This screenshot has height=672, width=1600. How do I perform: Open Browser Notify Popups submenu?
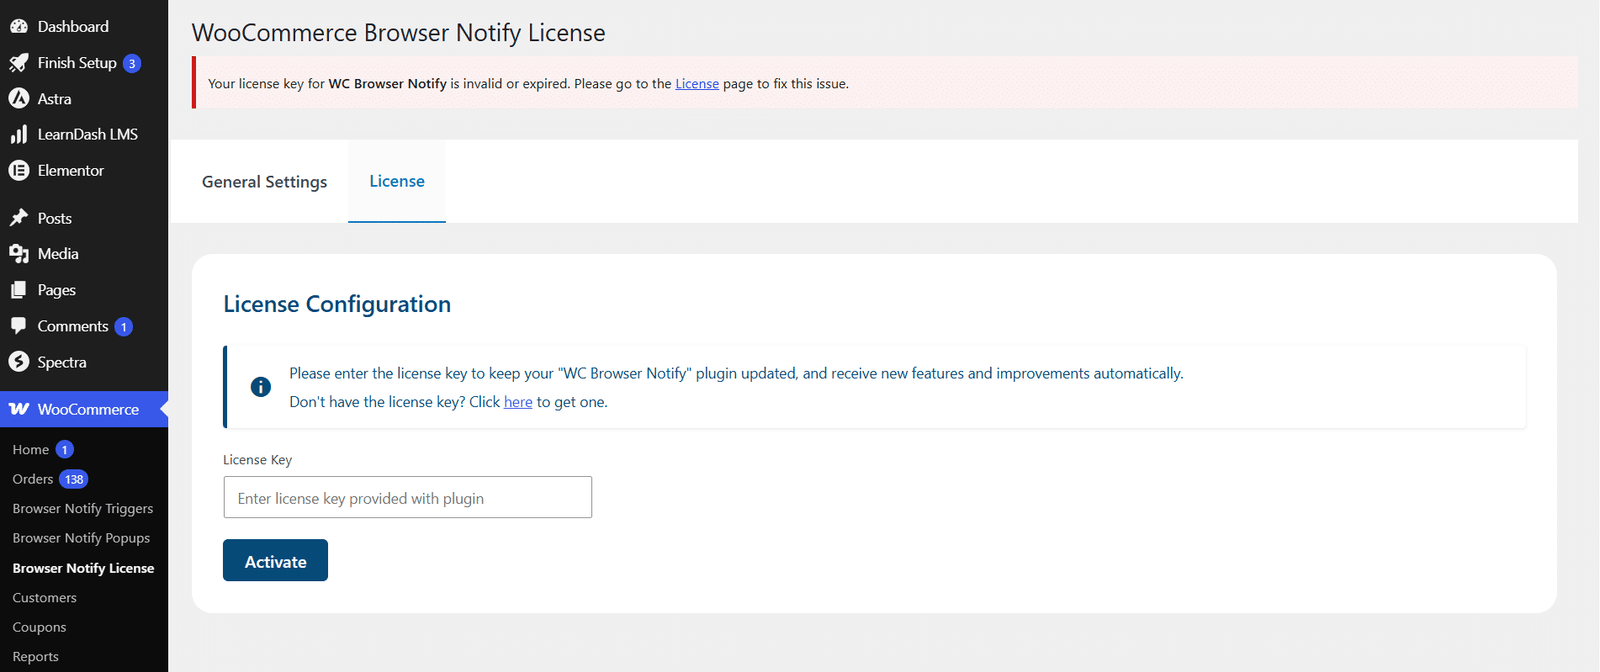81,538
